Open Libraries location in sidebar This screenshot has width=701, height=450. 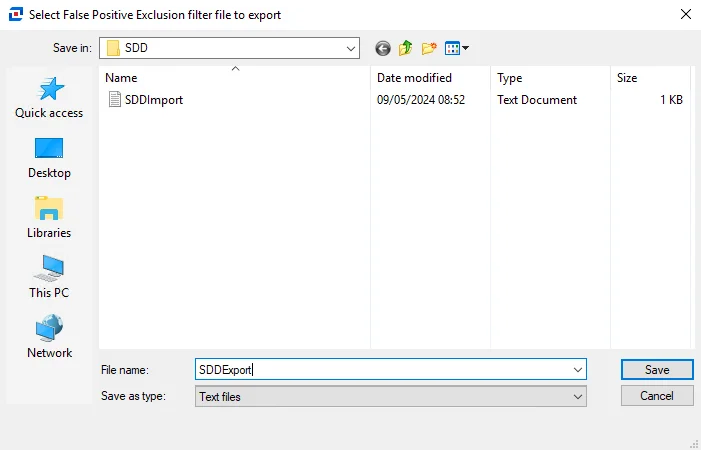pyautogui.click(x=49, y=218)
